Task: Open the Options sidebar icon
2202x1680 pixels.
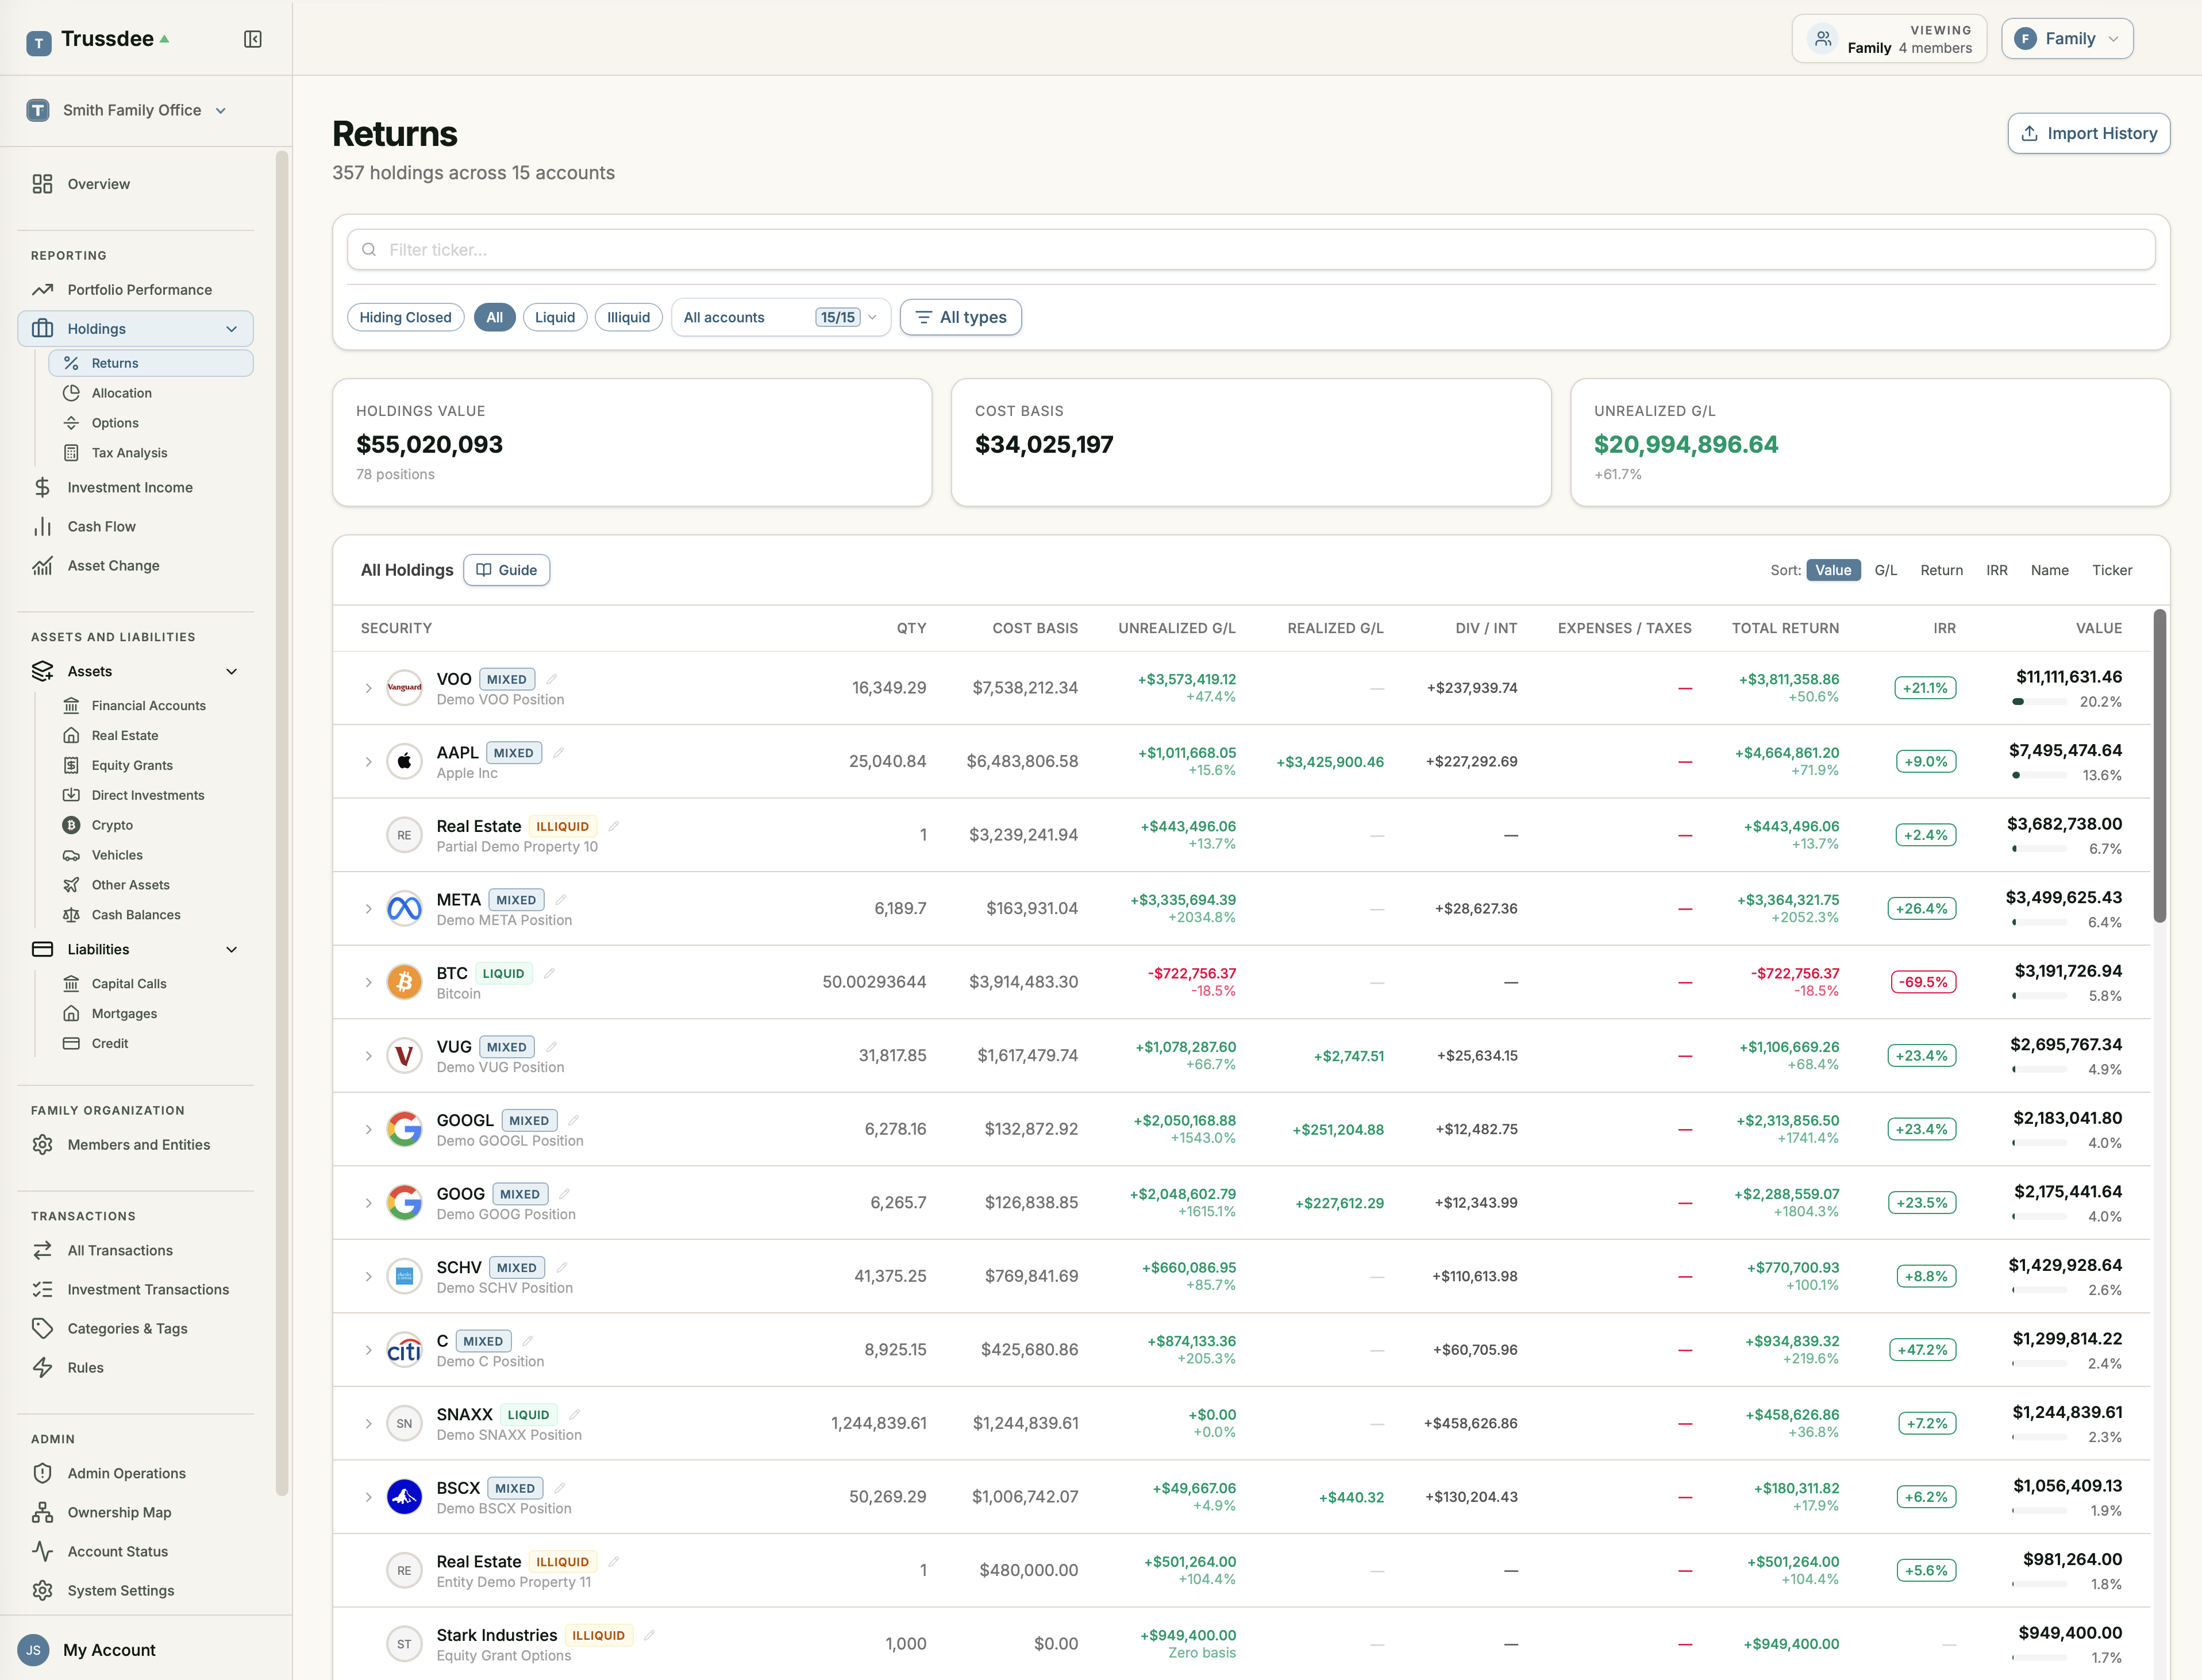Action: [71, 423]
